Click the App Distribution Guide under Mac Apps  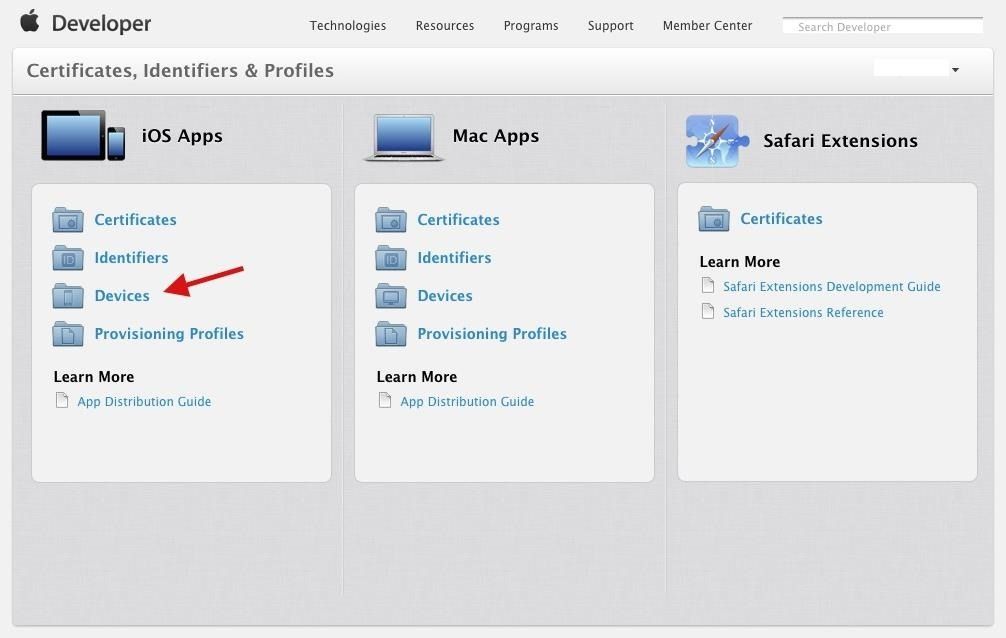tap(466, 401)
